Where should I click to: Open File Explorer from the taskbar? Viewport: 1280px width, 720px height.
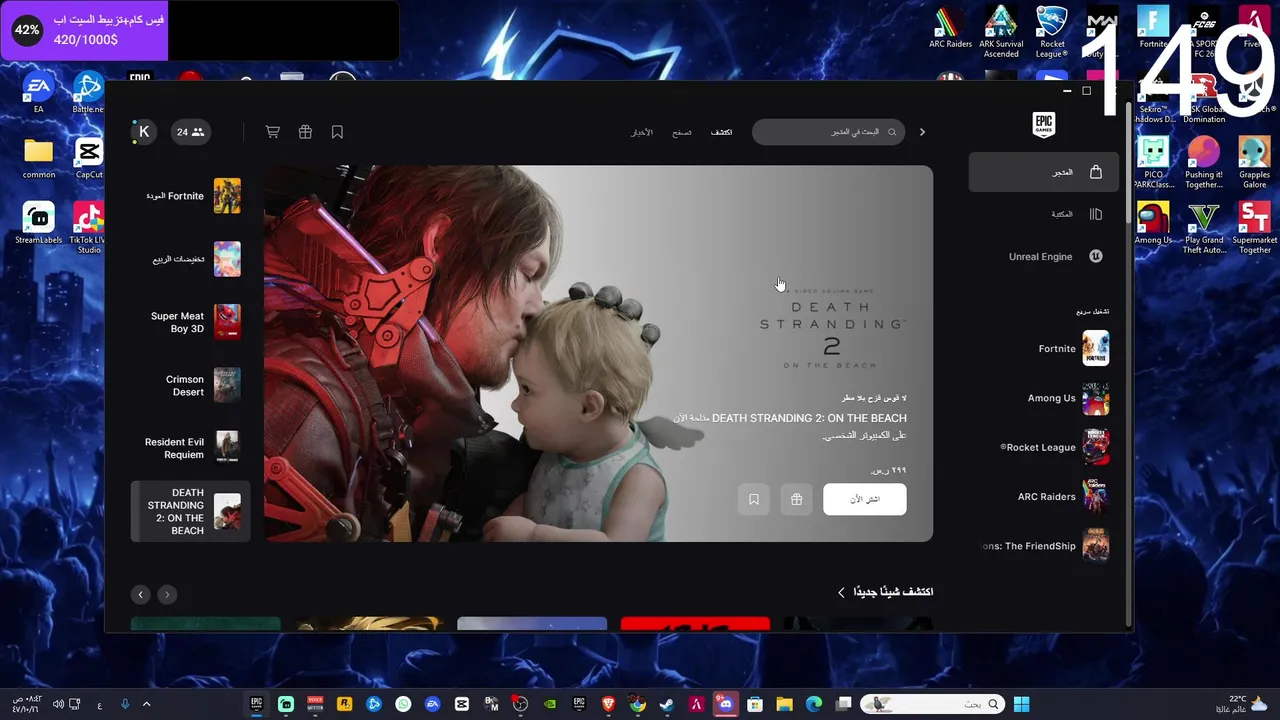pyautogui.click(x=784, y=704)
